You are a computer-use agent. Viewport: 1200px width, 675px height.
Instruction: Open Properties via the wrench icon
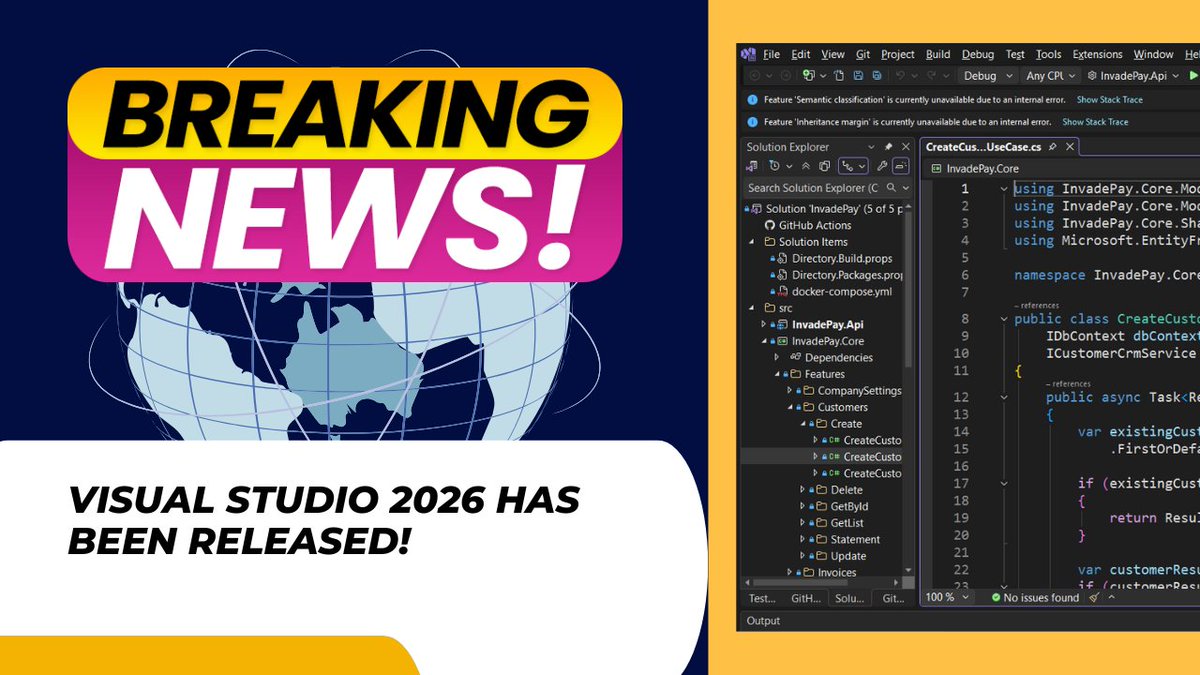[882, 166]
